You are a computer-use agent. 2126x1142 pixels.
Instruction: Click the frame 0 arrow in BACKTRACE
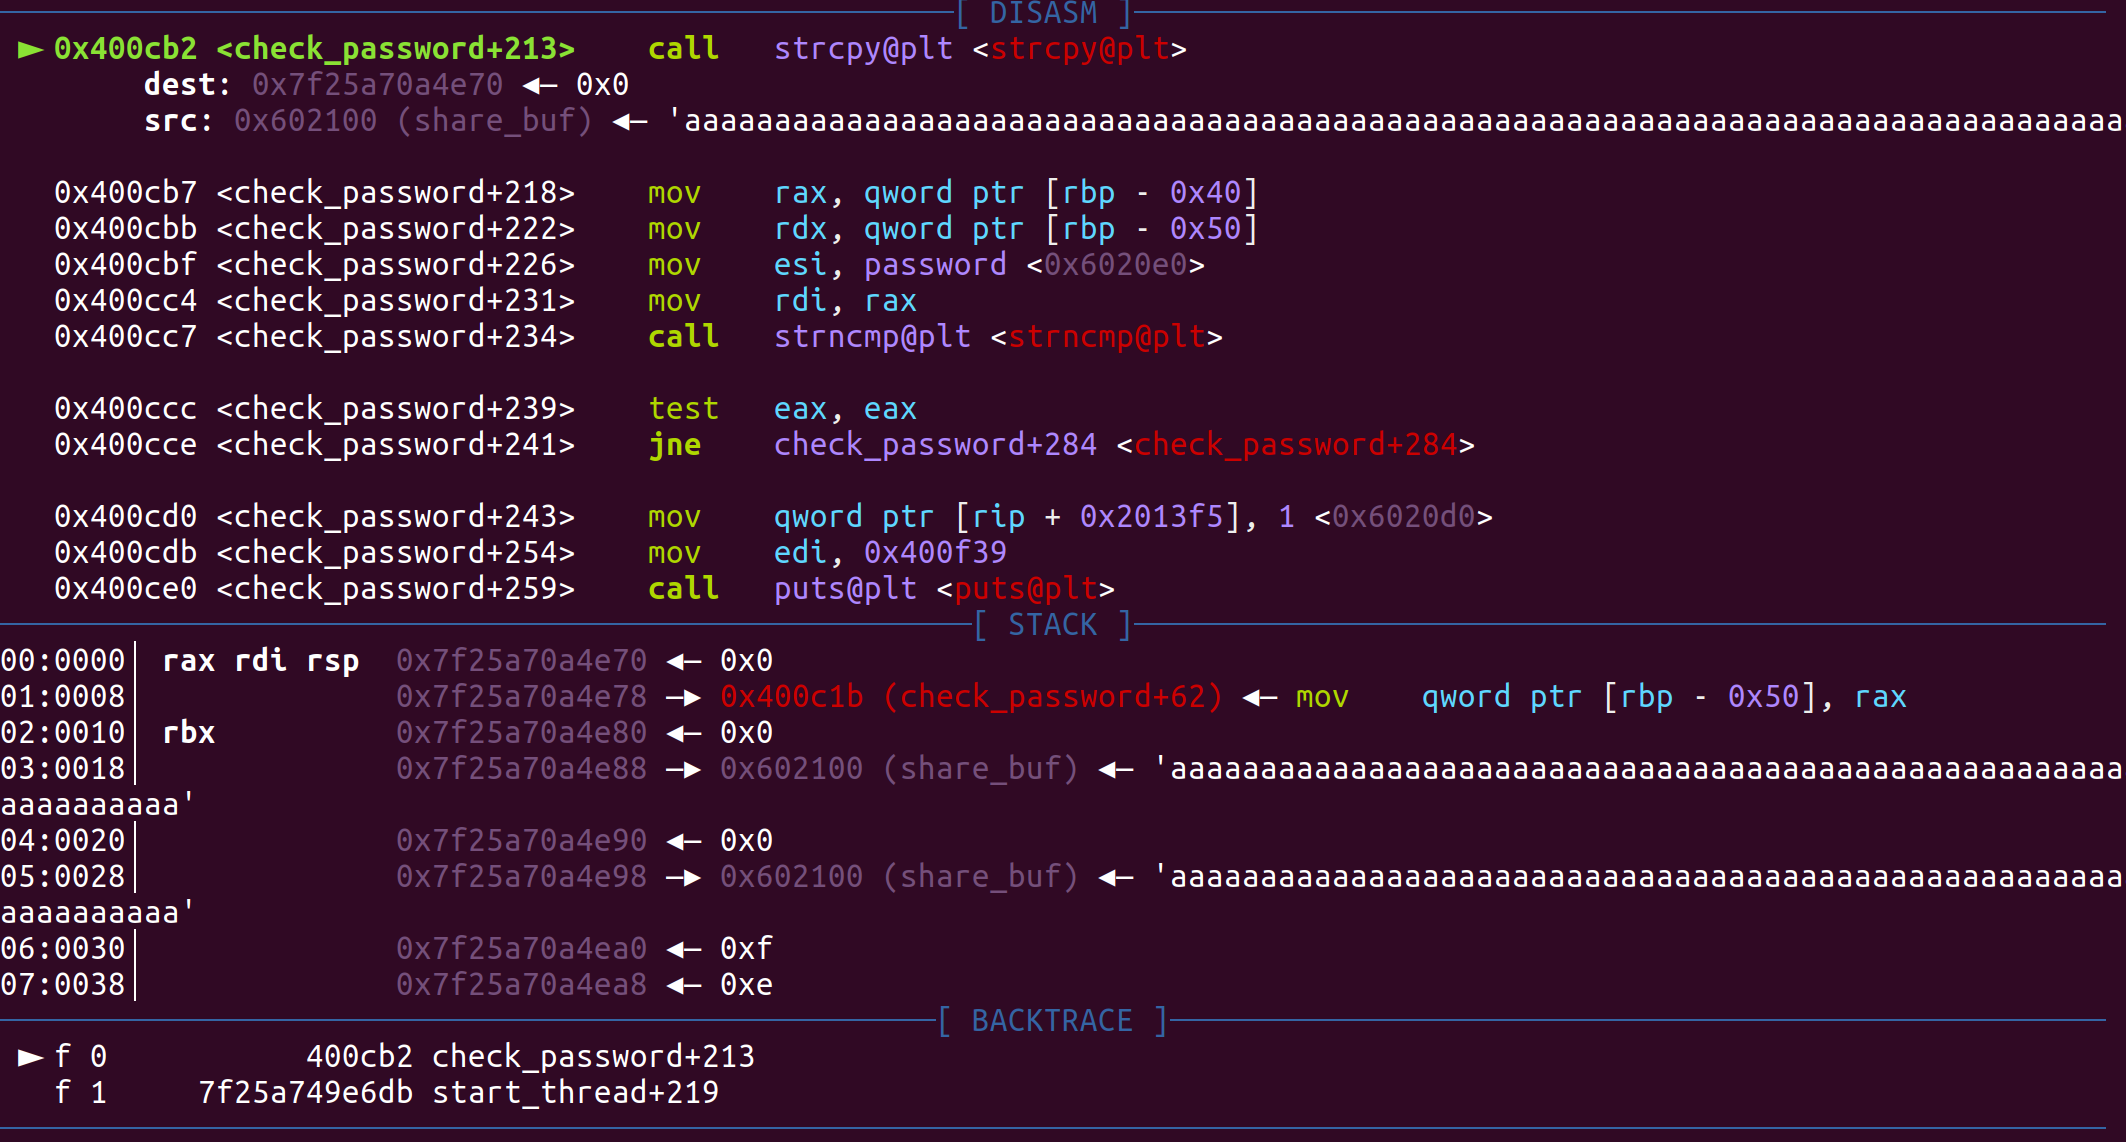[30, 1057]
